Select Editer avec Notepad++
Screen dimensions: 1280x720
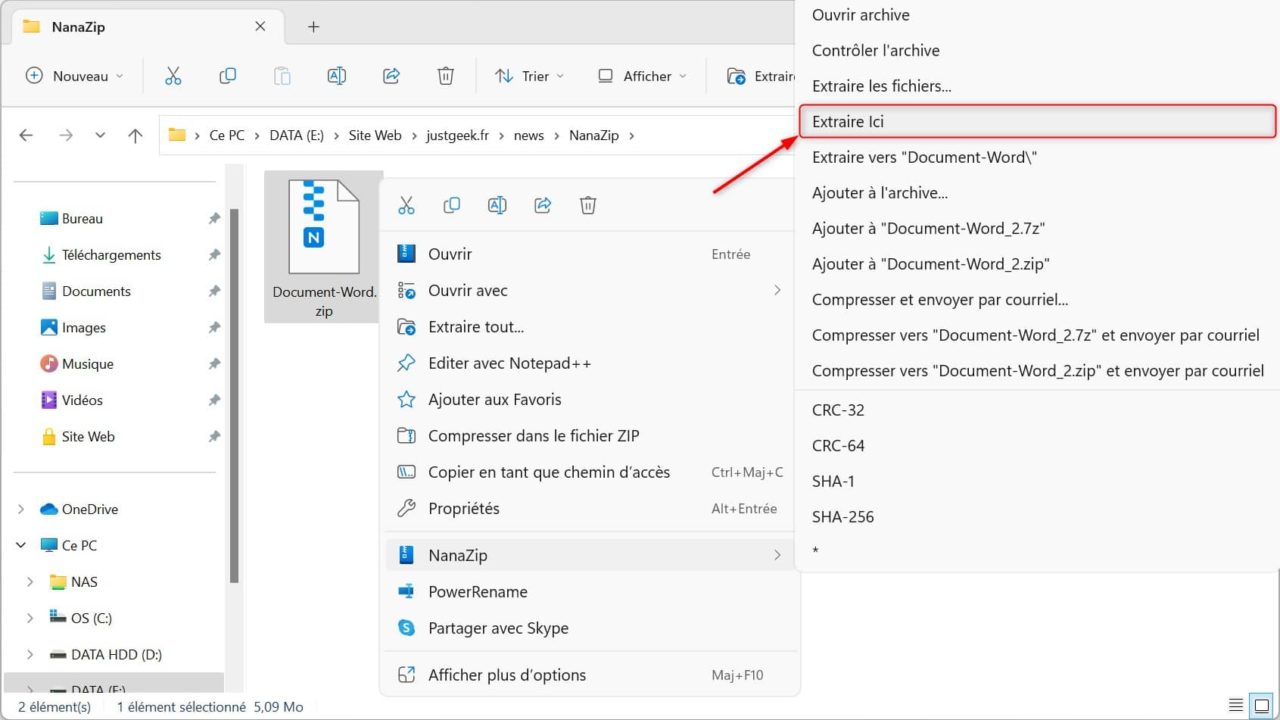590,363
